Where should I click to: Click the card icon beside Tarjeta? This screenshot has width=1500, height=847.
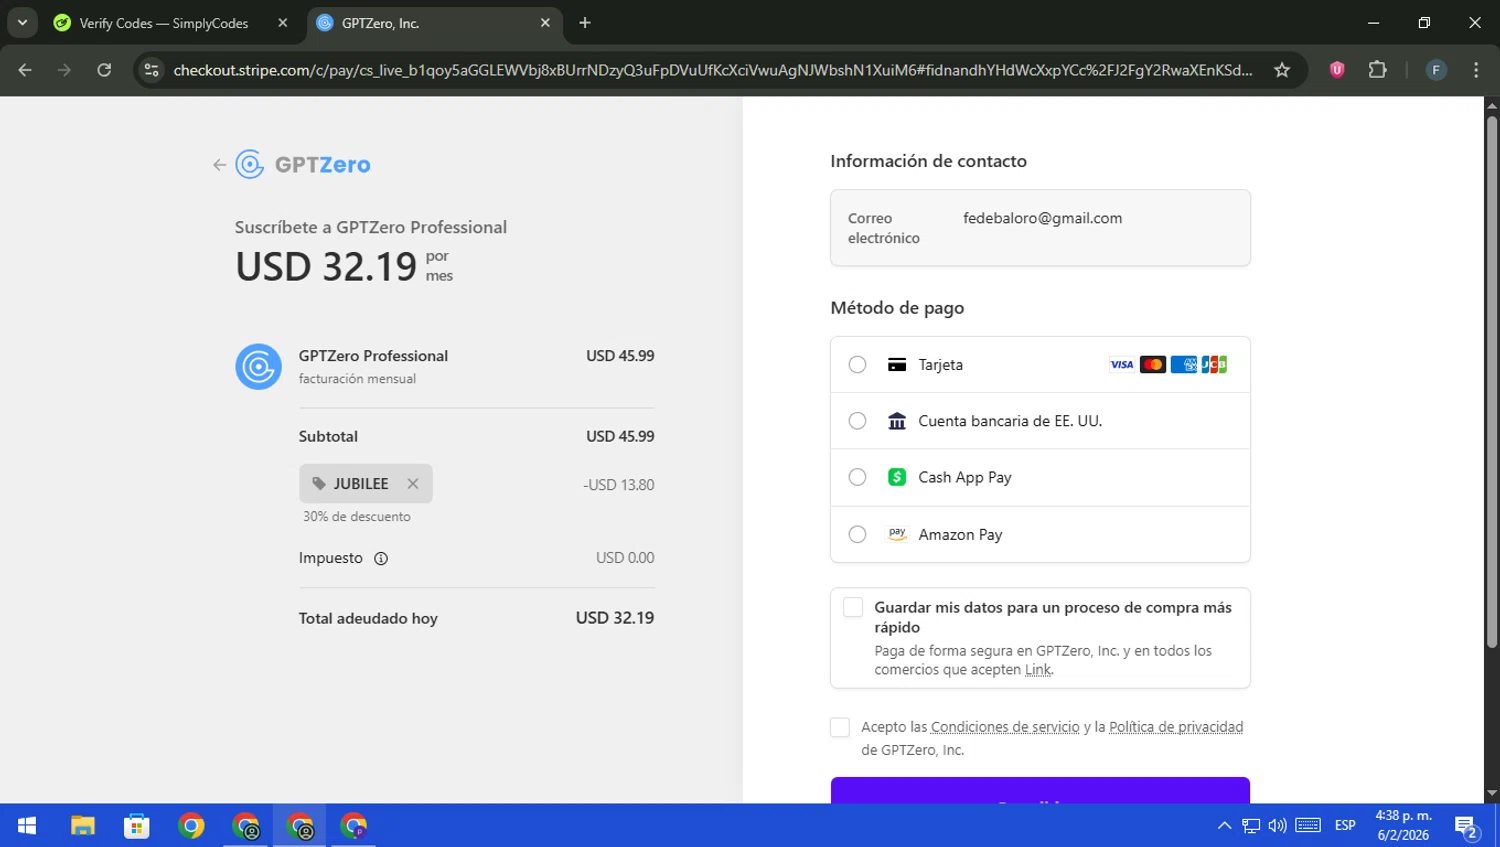pyautogui.click(x=897, y=365)
